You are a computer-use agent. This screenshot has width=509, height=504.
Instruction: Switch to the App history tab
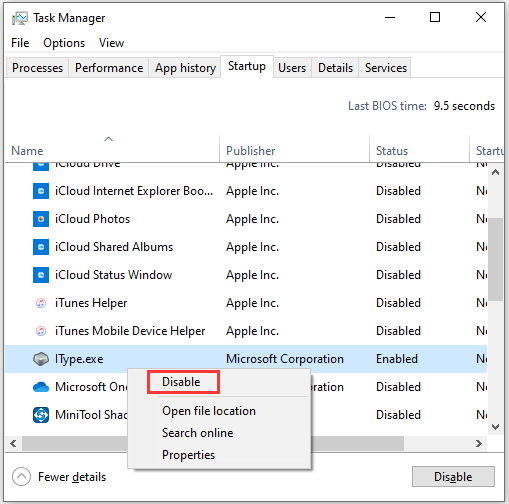pos(185,68)
